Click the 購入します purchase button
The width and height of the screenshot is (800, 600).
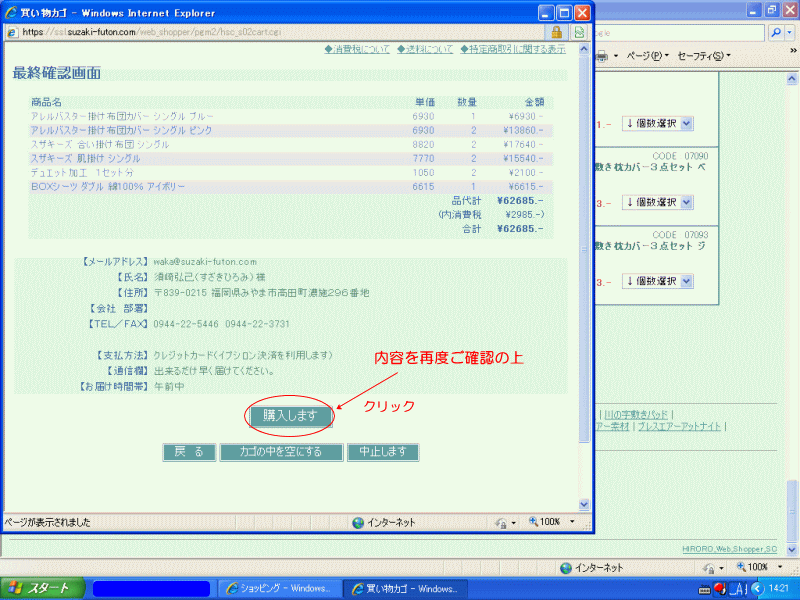290,415
